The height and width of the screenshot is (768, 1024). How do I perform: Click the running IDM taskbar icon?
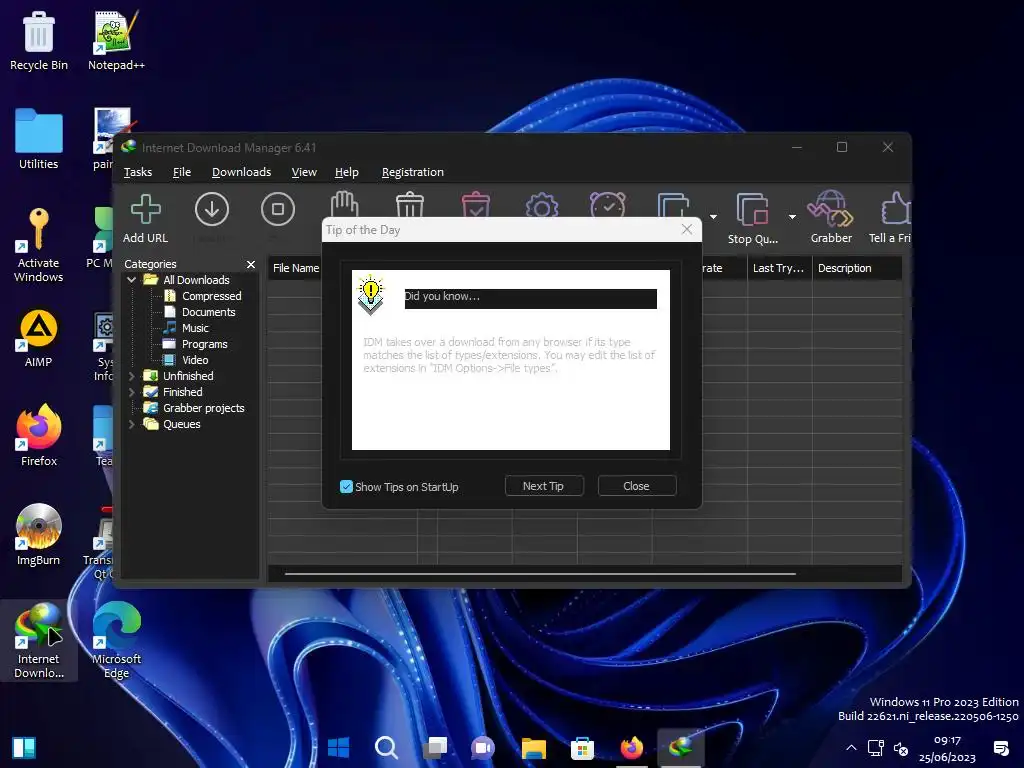tap(680, 747)
